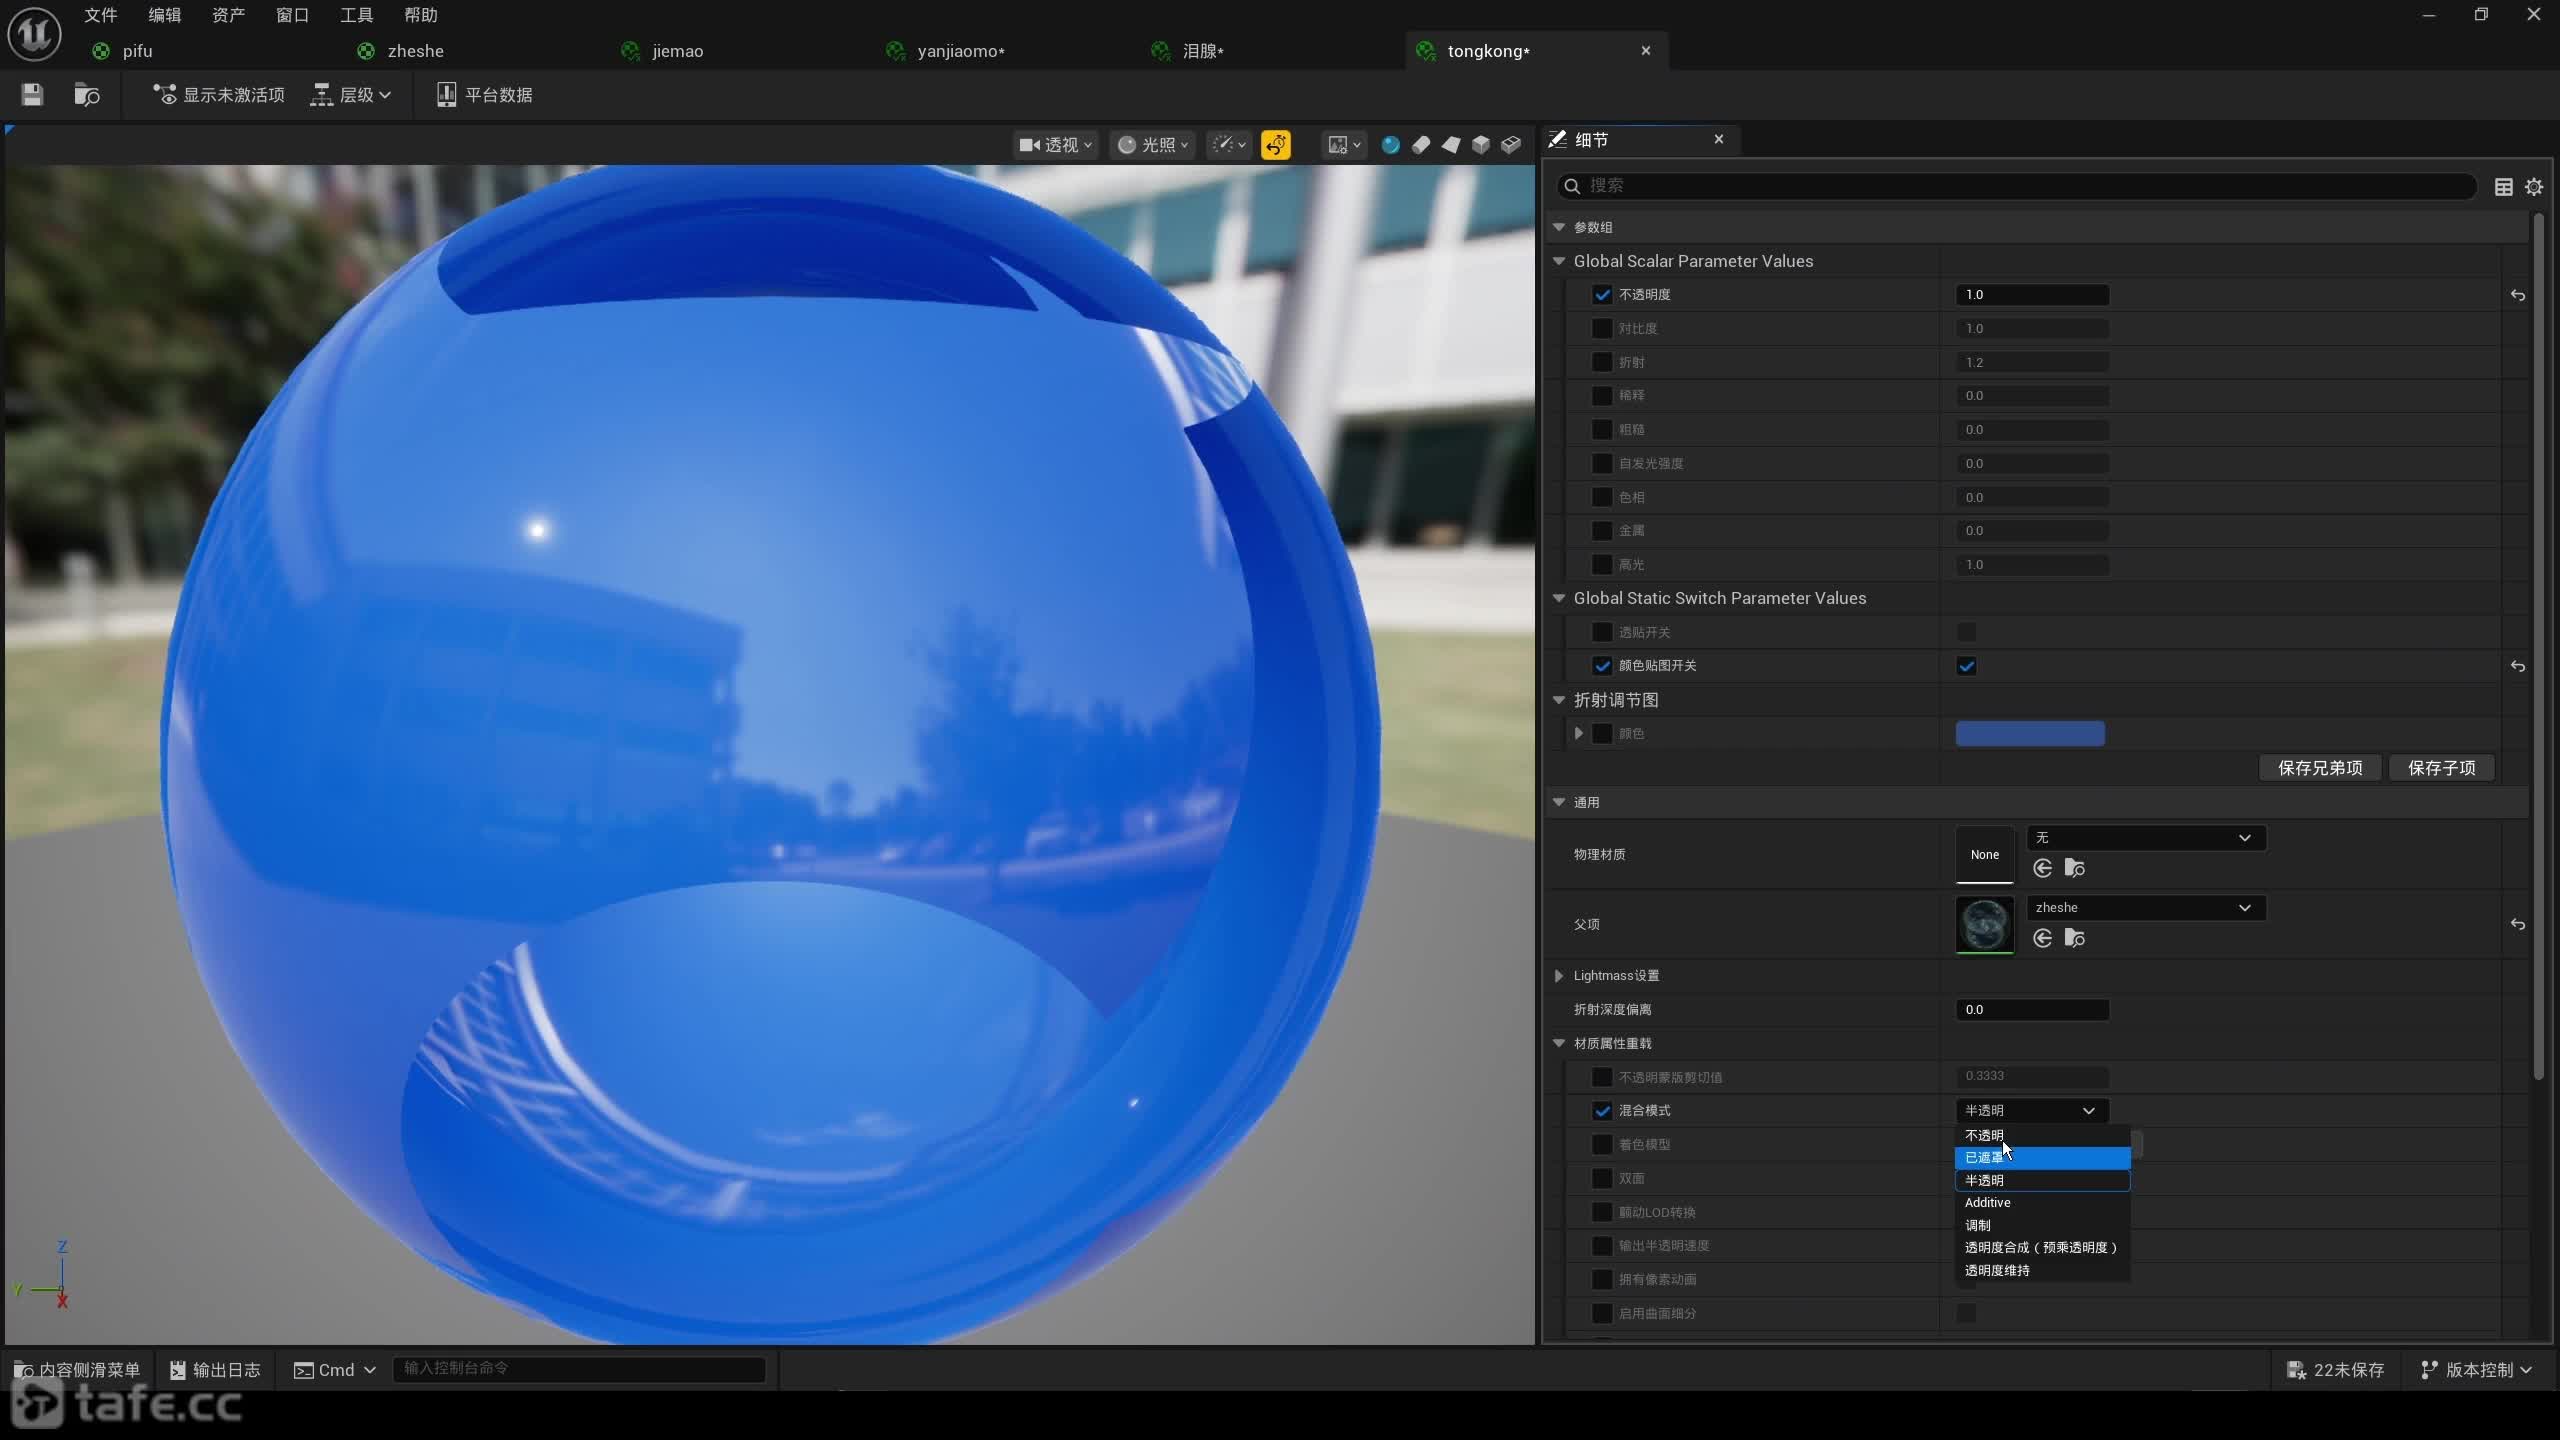The image size is (2560, 1440).
Task: Select 调制 modulate blend mode
Action: 2042,1225
